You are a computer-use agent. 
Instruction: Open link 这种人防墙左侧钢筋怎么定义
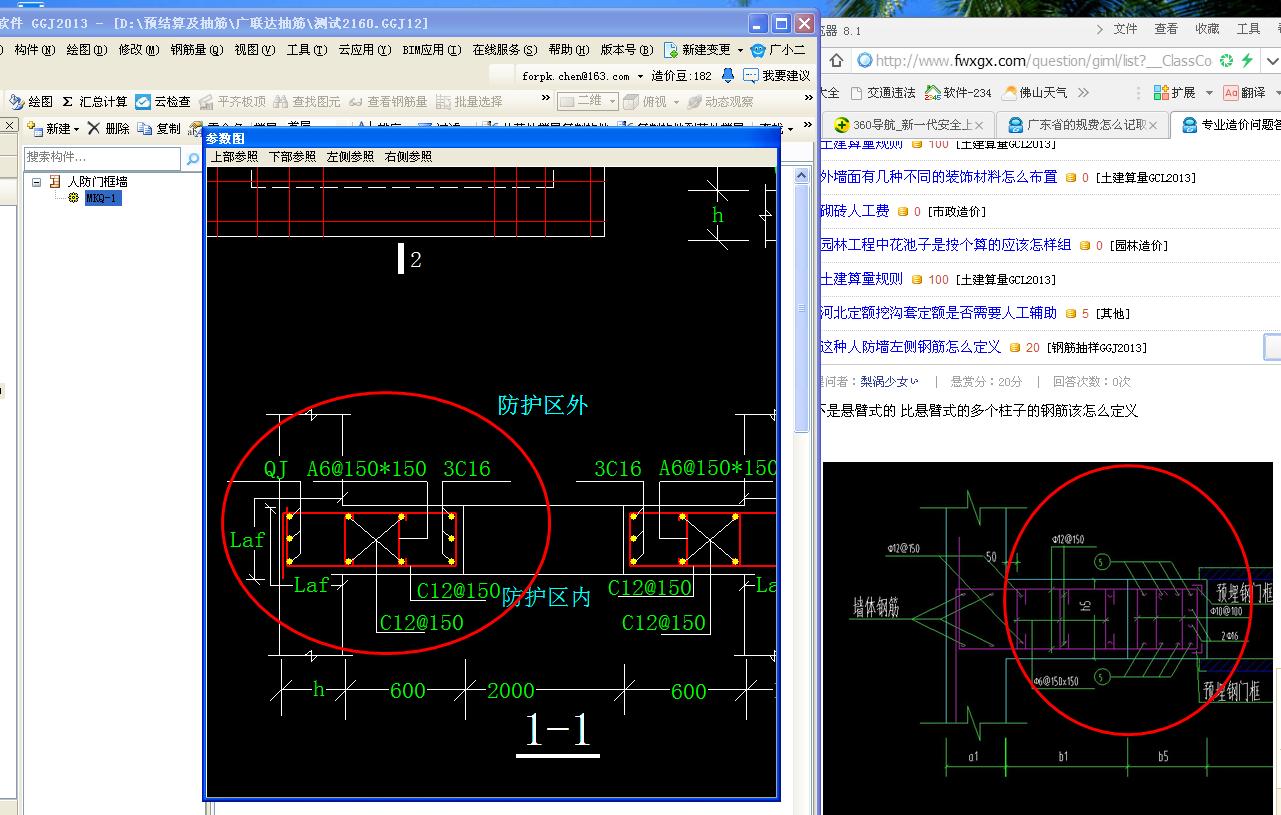pos(910,346)
